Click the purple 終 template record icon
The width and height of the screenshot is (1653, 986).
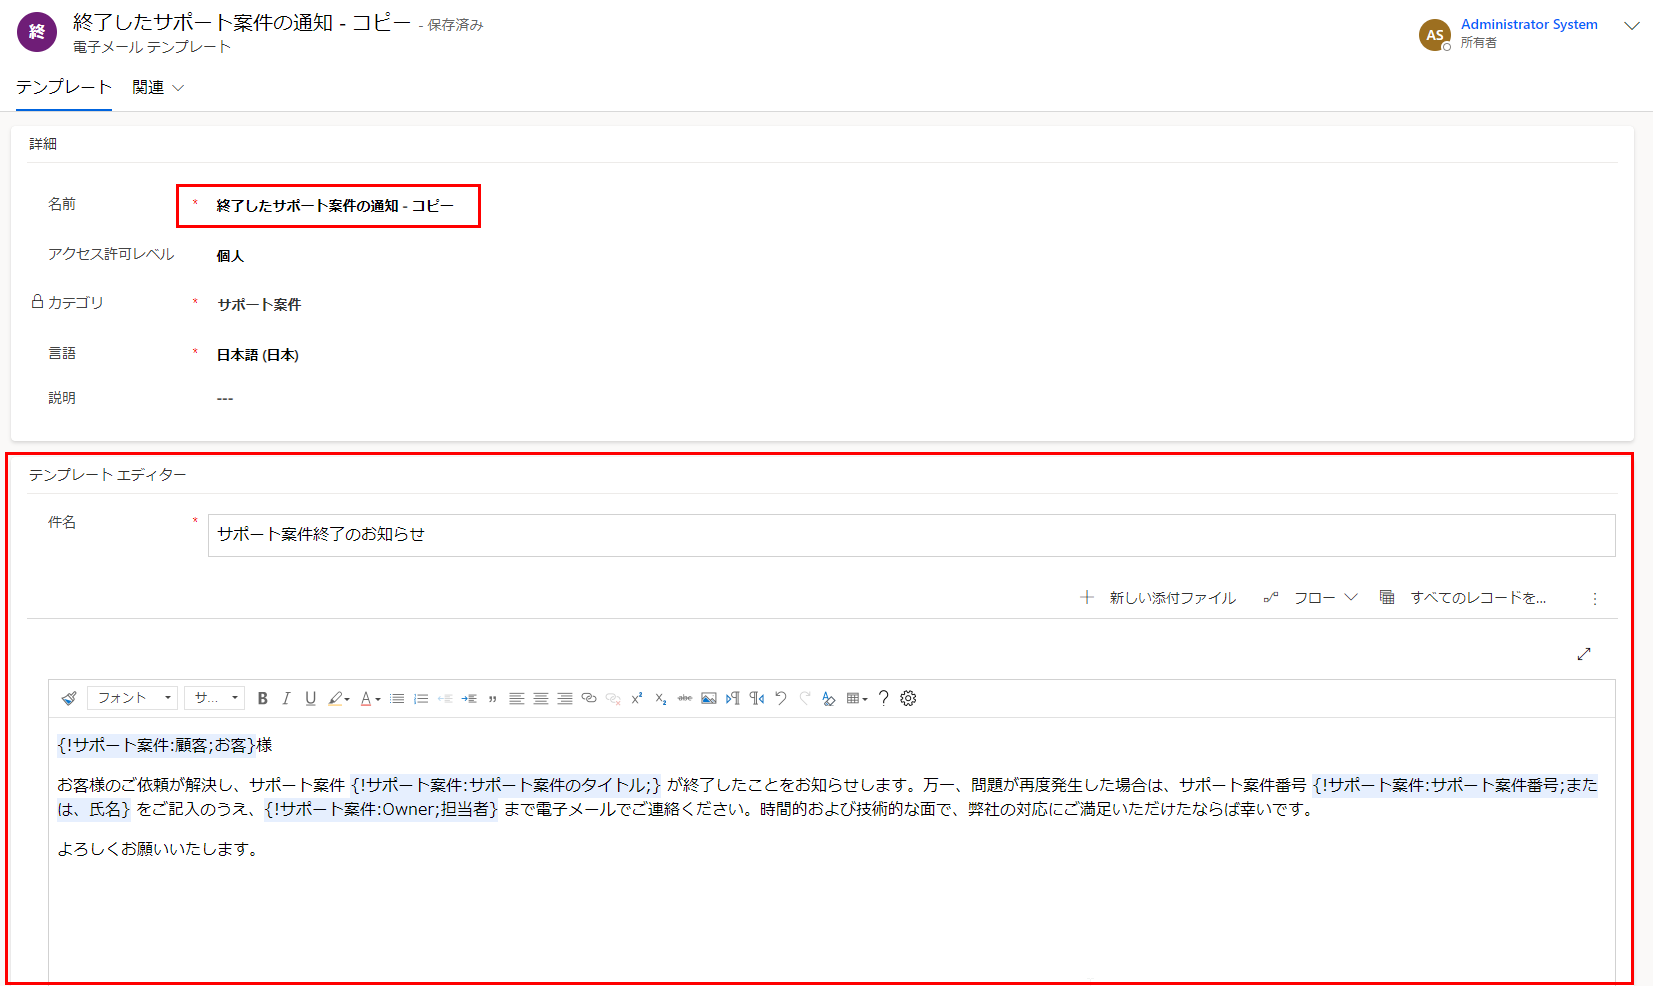pos(37,32)
